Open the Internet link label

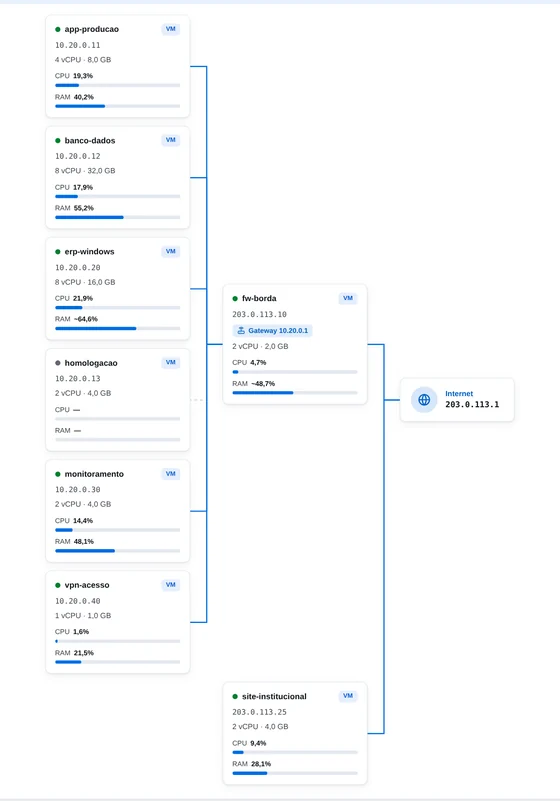click(x=459, y=393)
